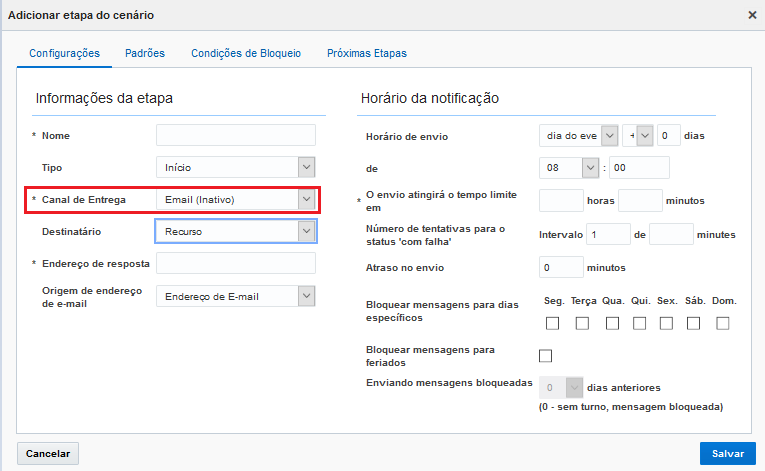Open the 'dia do eve' send time dropdown
The height and width of the screenshot is (471, 765).
pyautogui.click(x=609, y=136)
